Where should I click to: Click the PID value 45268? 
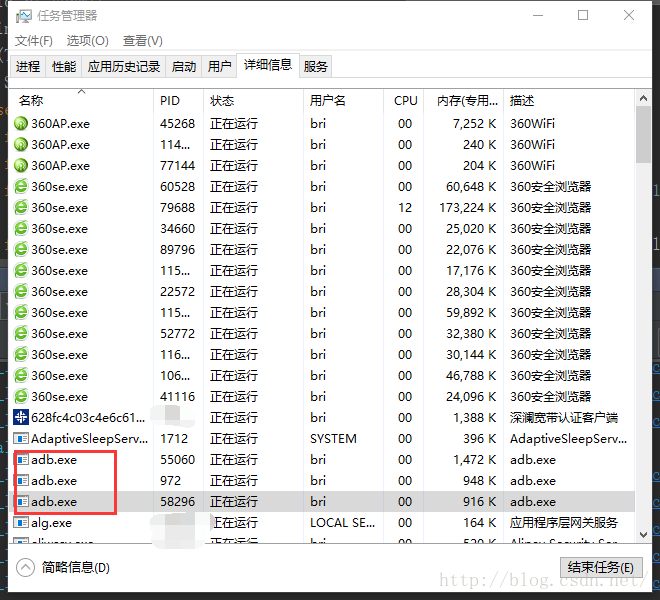(x=177, y=123)
